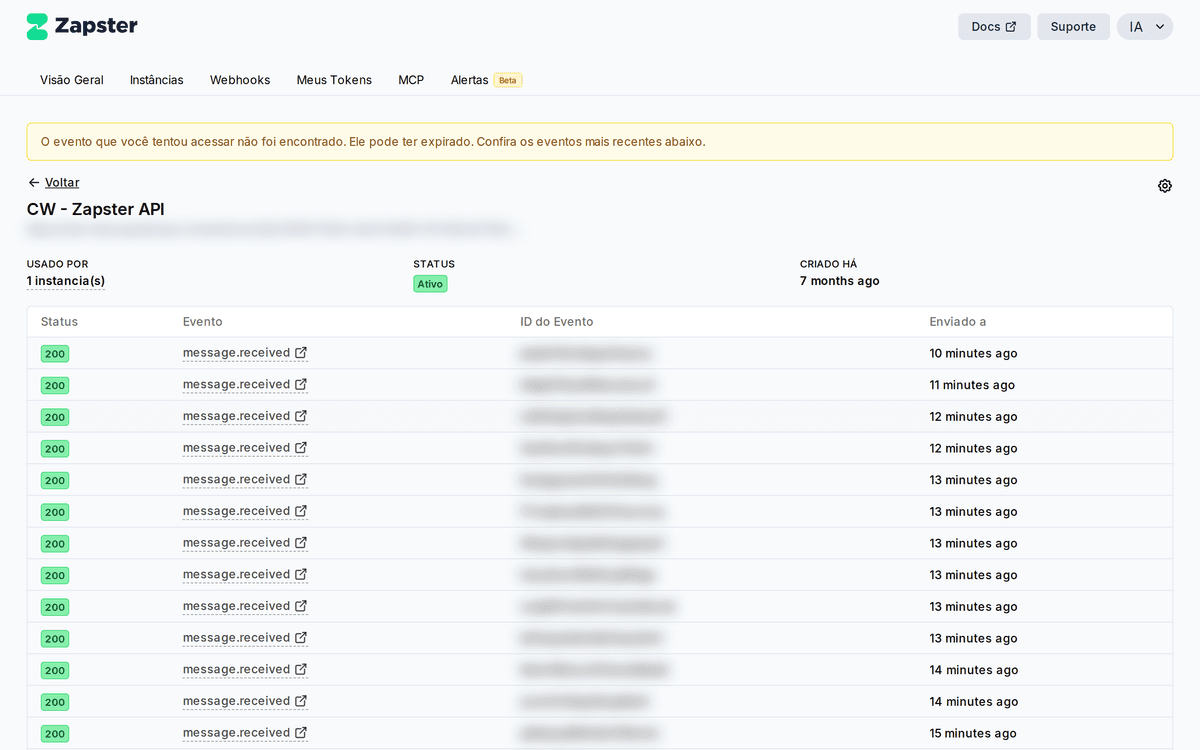Open the MCP tab
The height and width of the screenshot is (750, 1200).
click(x=411, y=79)
